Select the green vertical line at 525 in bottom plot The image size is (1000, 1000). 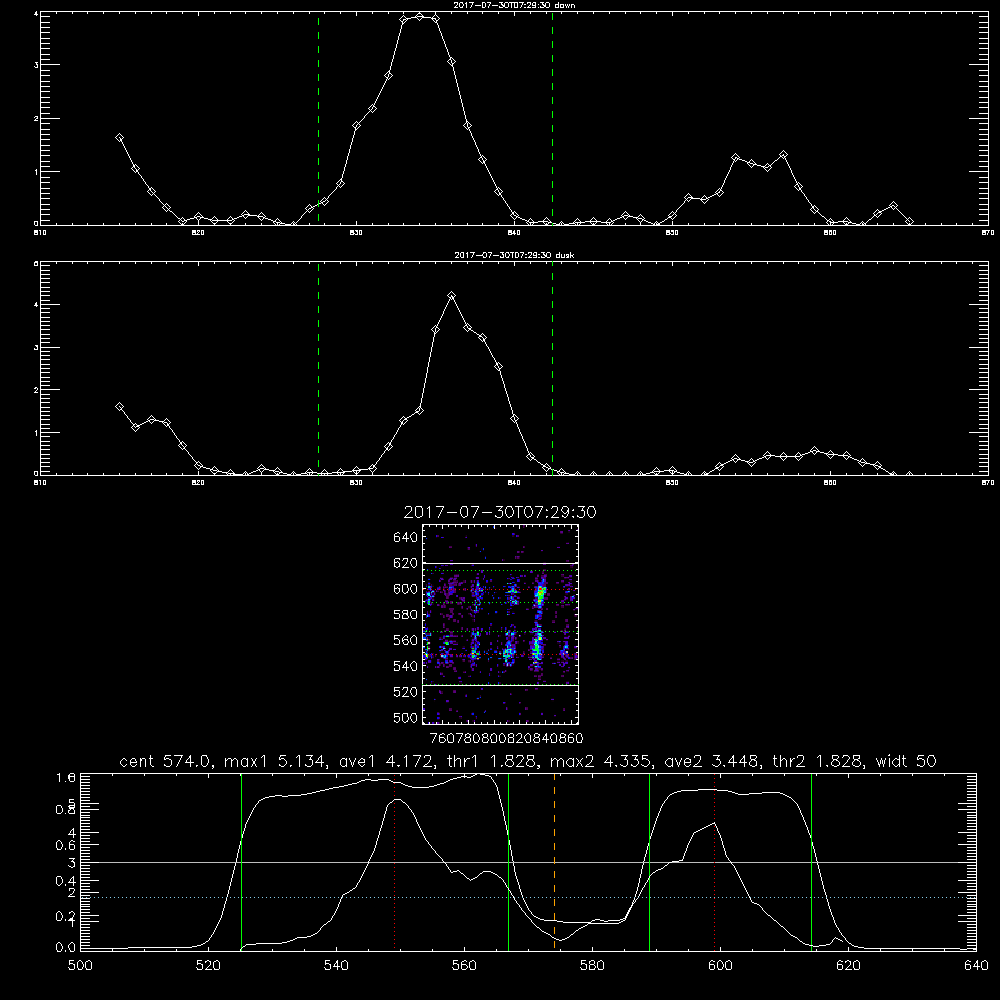point(242,861)
